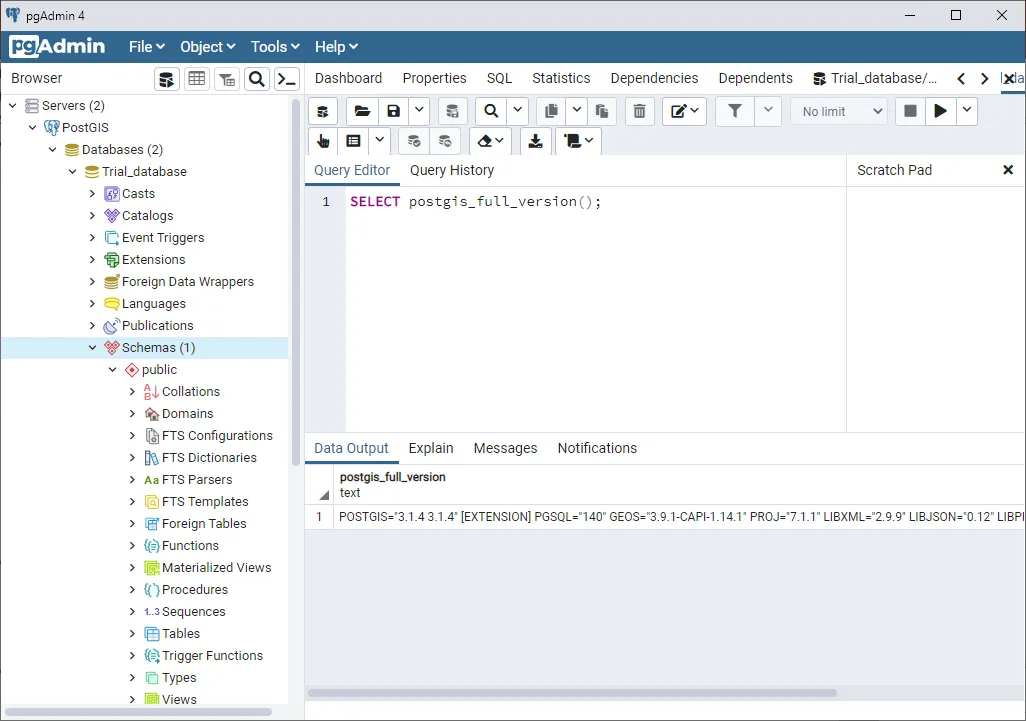This screenshot has height=721, width=1026.
Task: Open the No limit rows dropdown
Action: (840, 111)
